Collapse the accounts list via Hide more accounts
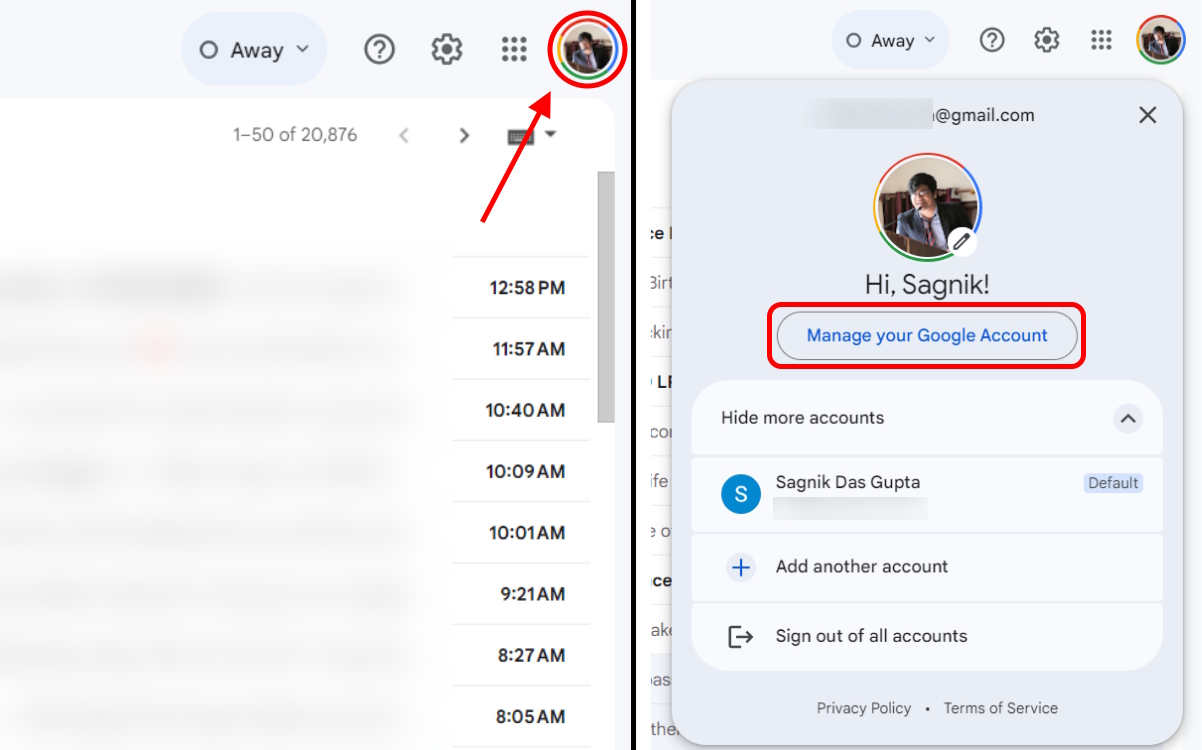Image resolution: width=1202 pixels, height=750 pixels. (801, 418)
